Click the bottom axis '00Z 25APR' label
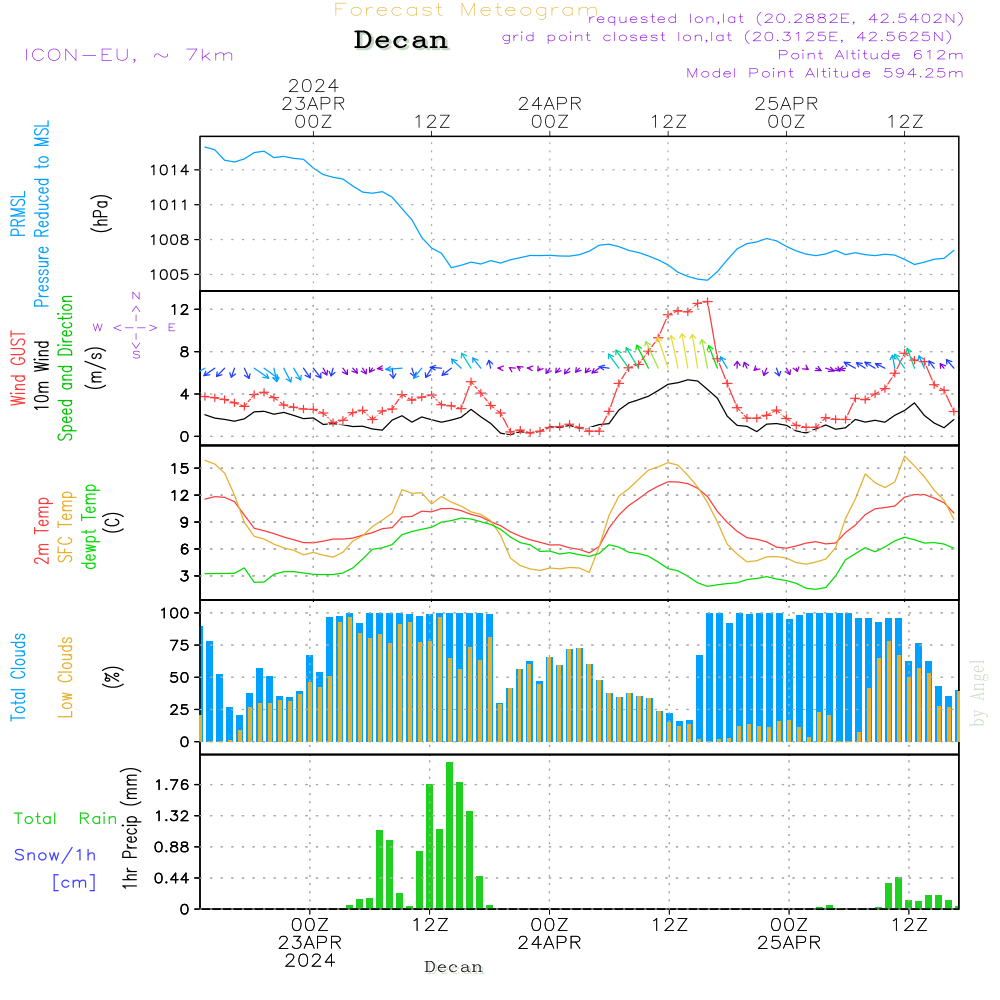 click(789, 934)
